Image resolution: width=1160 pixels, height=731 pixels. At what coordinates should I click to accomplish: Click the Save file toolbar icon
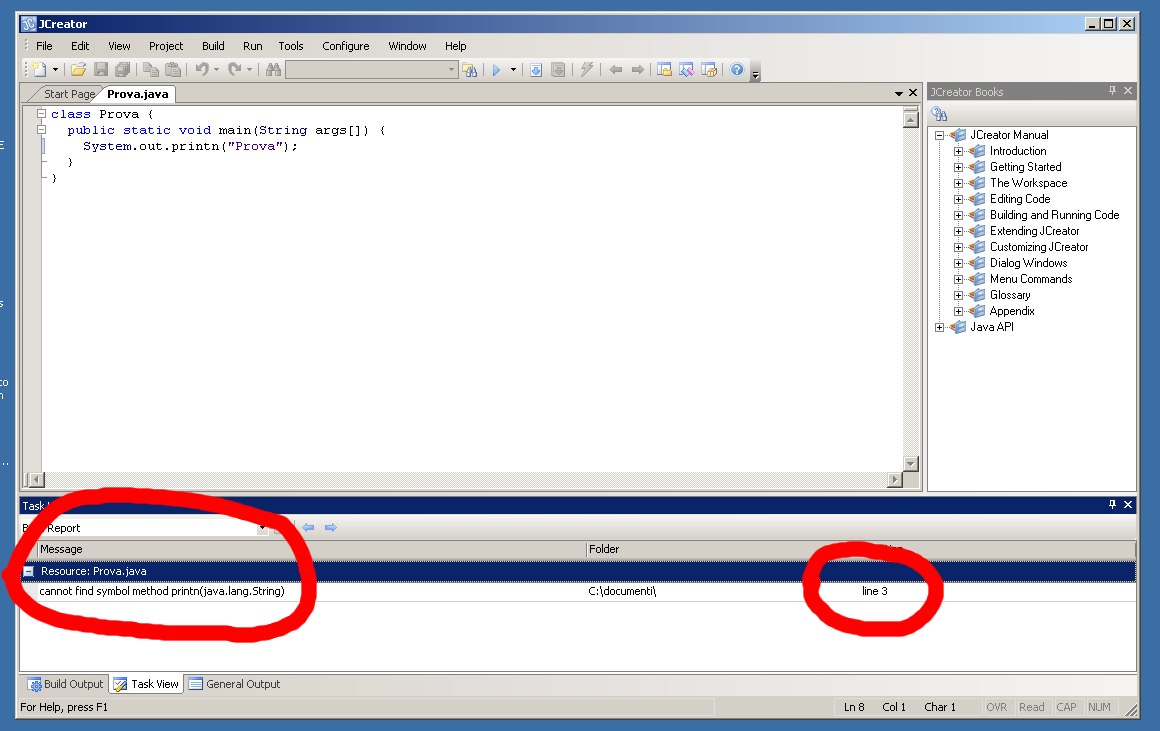click(x=100, y=70)
